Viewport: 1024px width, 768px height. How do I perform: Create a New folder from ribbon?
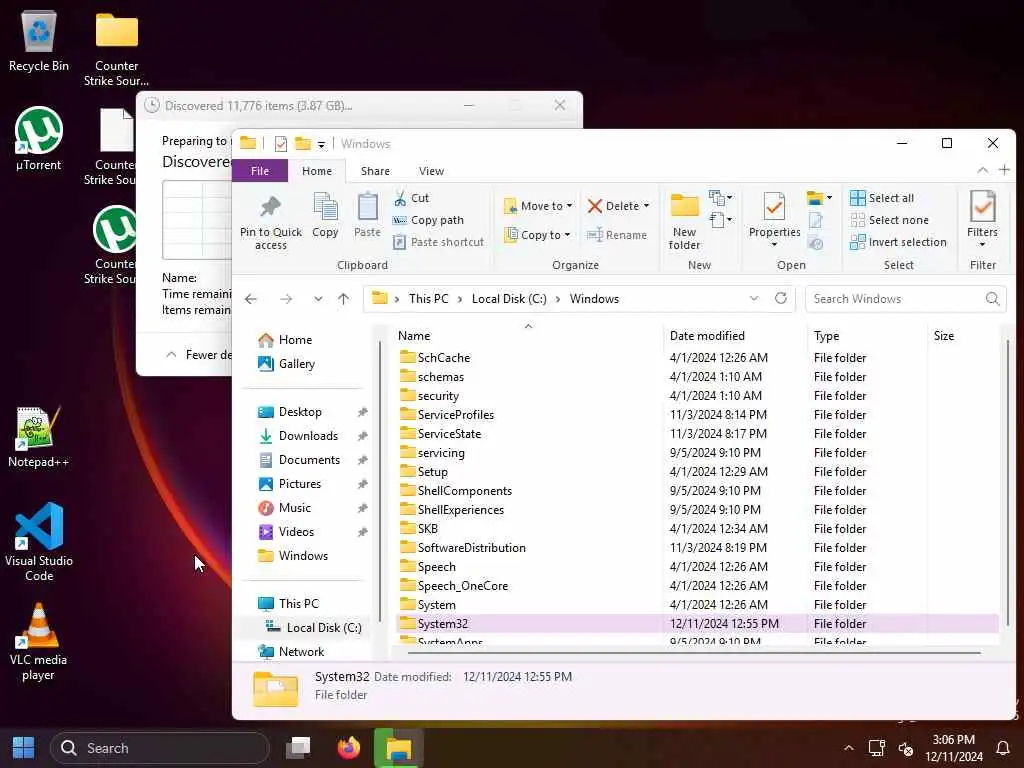pyautogui.click(x=684, y=222)
